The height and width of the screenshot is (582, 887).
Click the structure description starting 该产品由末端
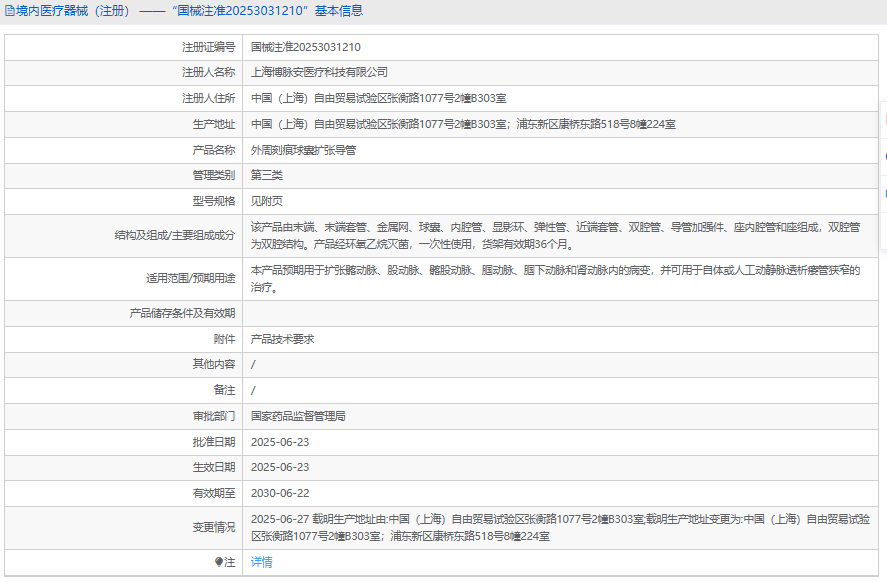556,236
